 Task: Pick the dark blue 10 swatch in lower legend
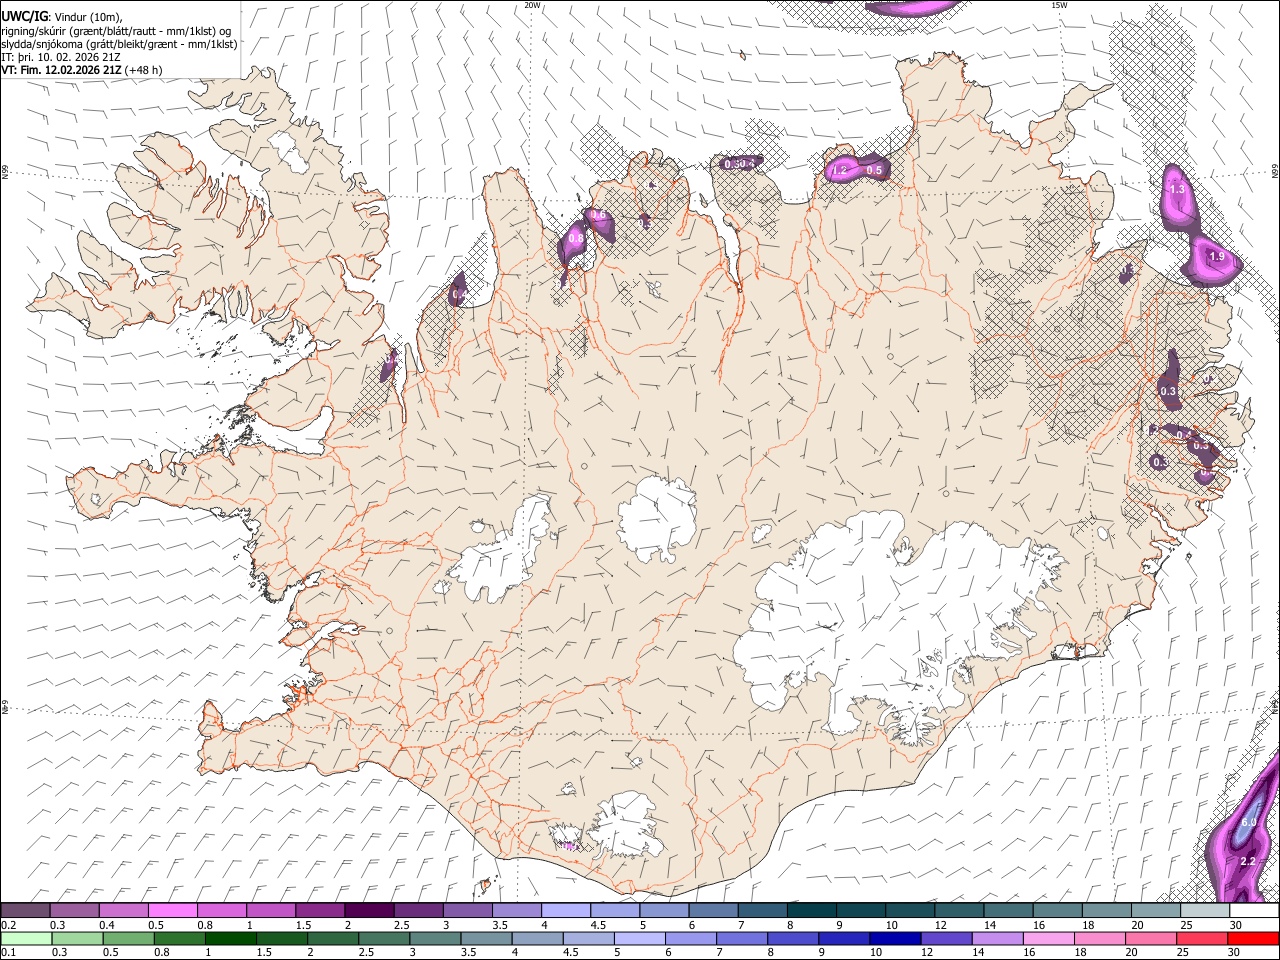click(894, 938)
